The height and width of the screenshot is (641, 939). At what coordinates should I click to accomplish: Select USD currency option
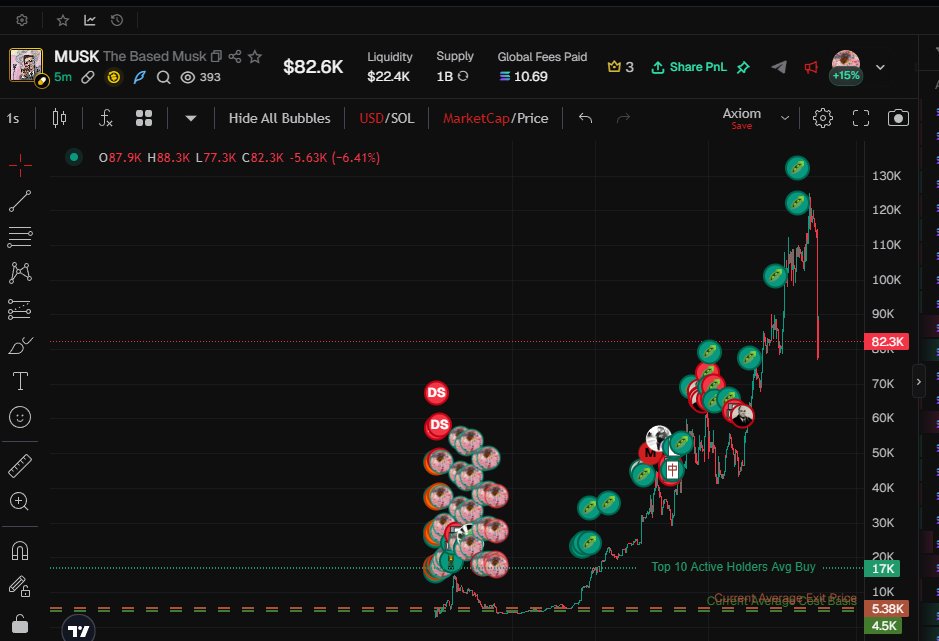tap(371, 119)
